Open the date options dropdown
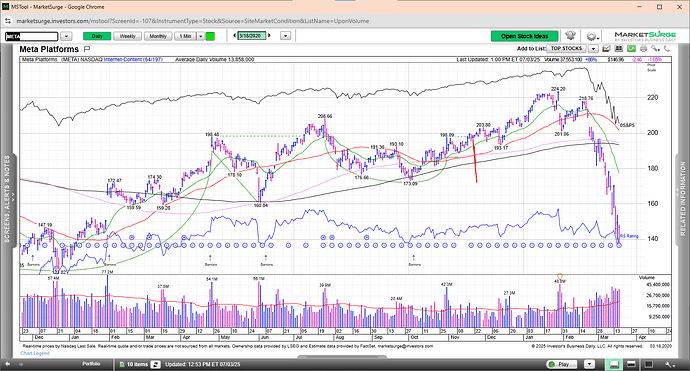690x371 pixels. pos(285,36)
